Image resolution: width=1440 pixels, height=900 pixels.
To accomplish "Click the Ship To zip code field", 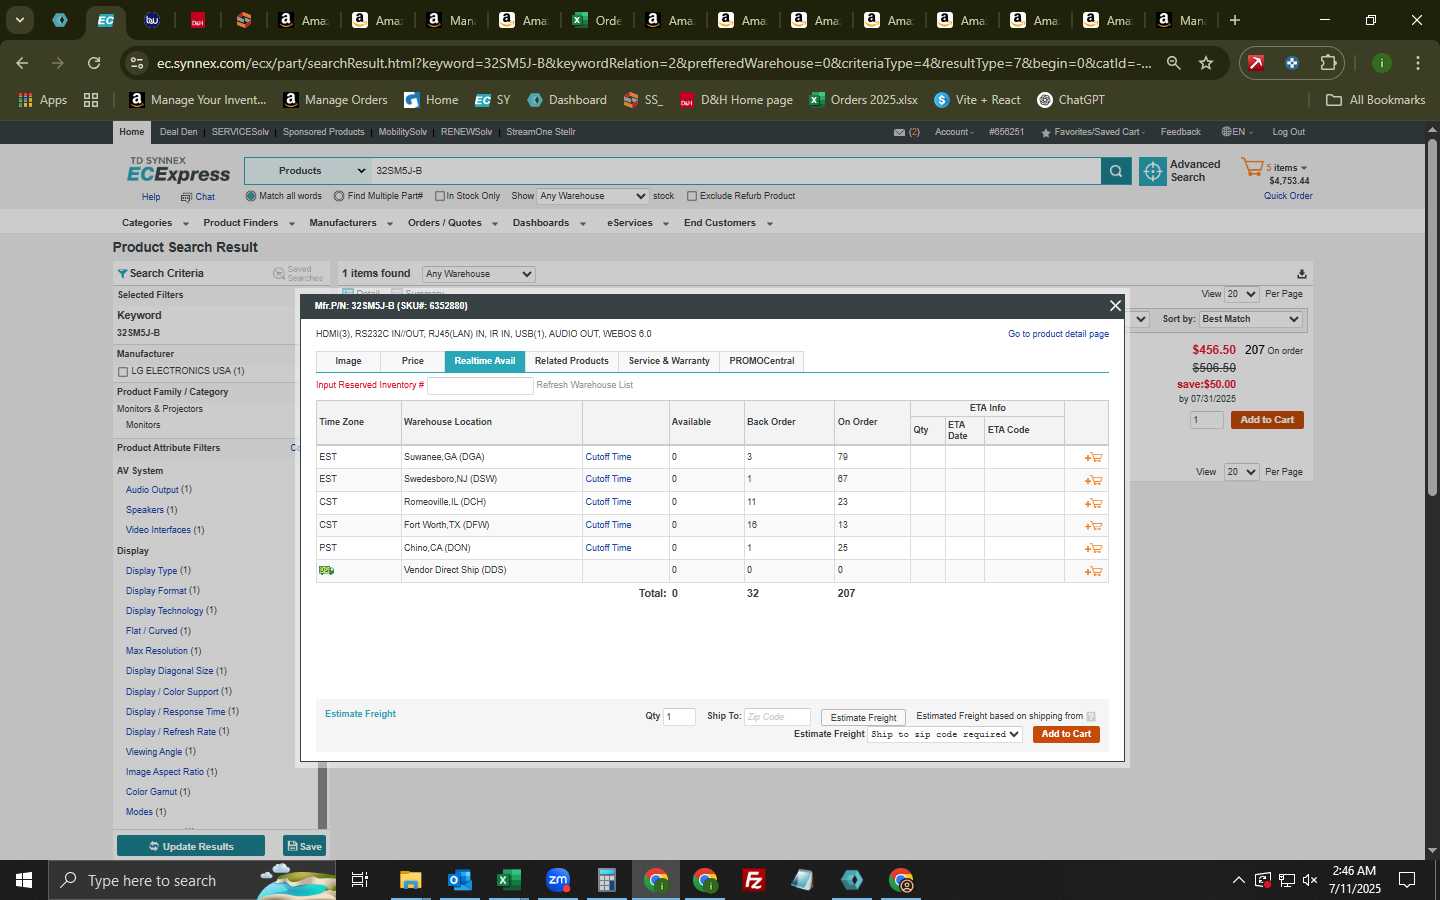I will tap(777, 717).
